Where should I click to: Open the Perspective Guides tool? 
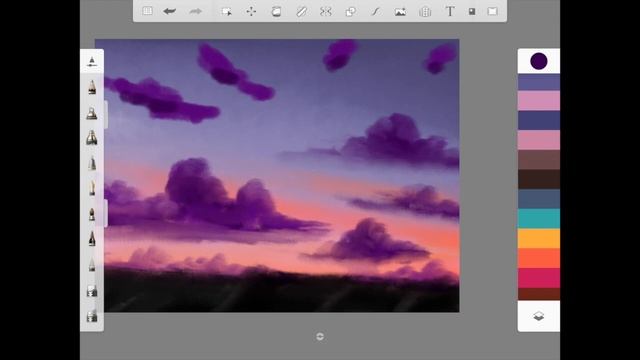point(425,11)
